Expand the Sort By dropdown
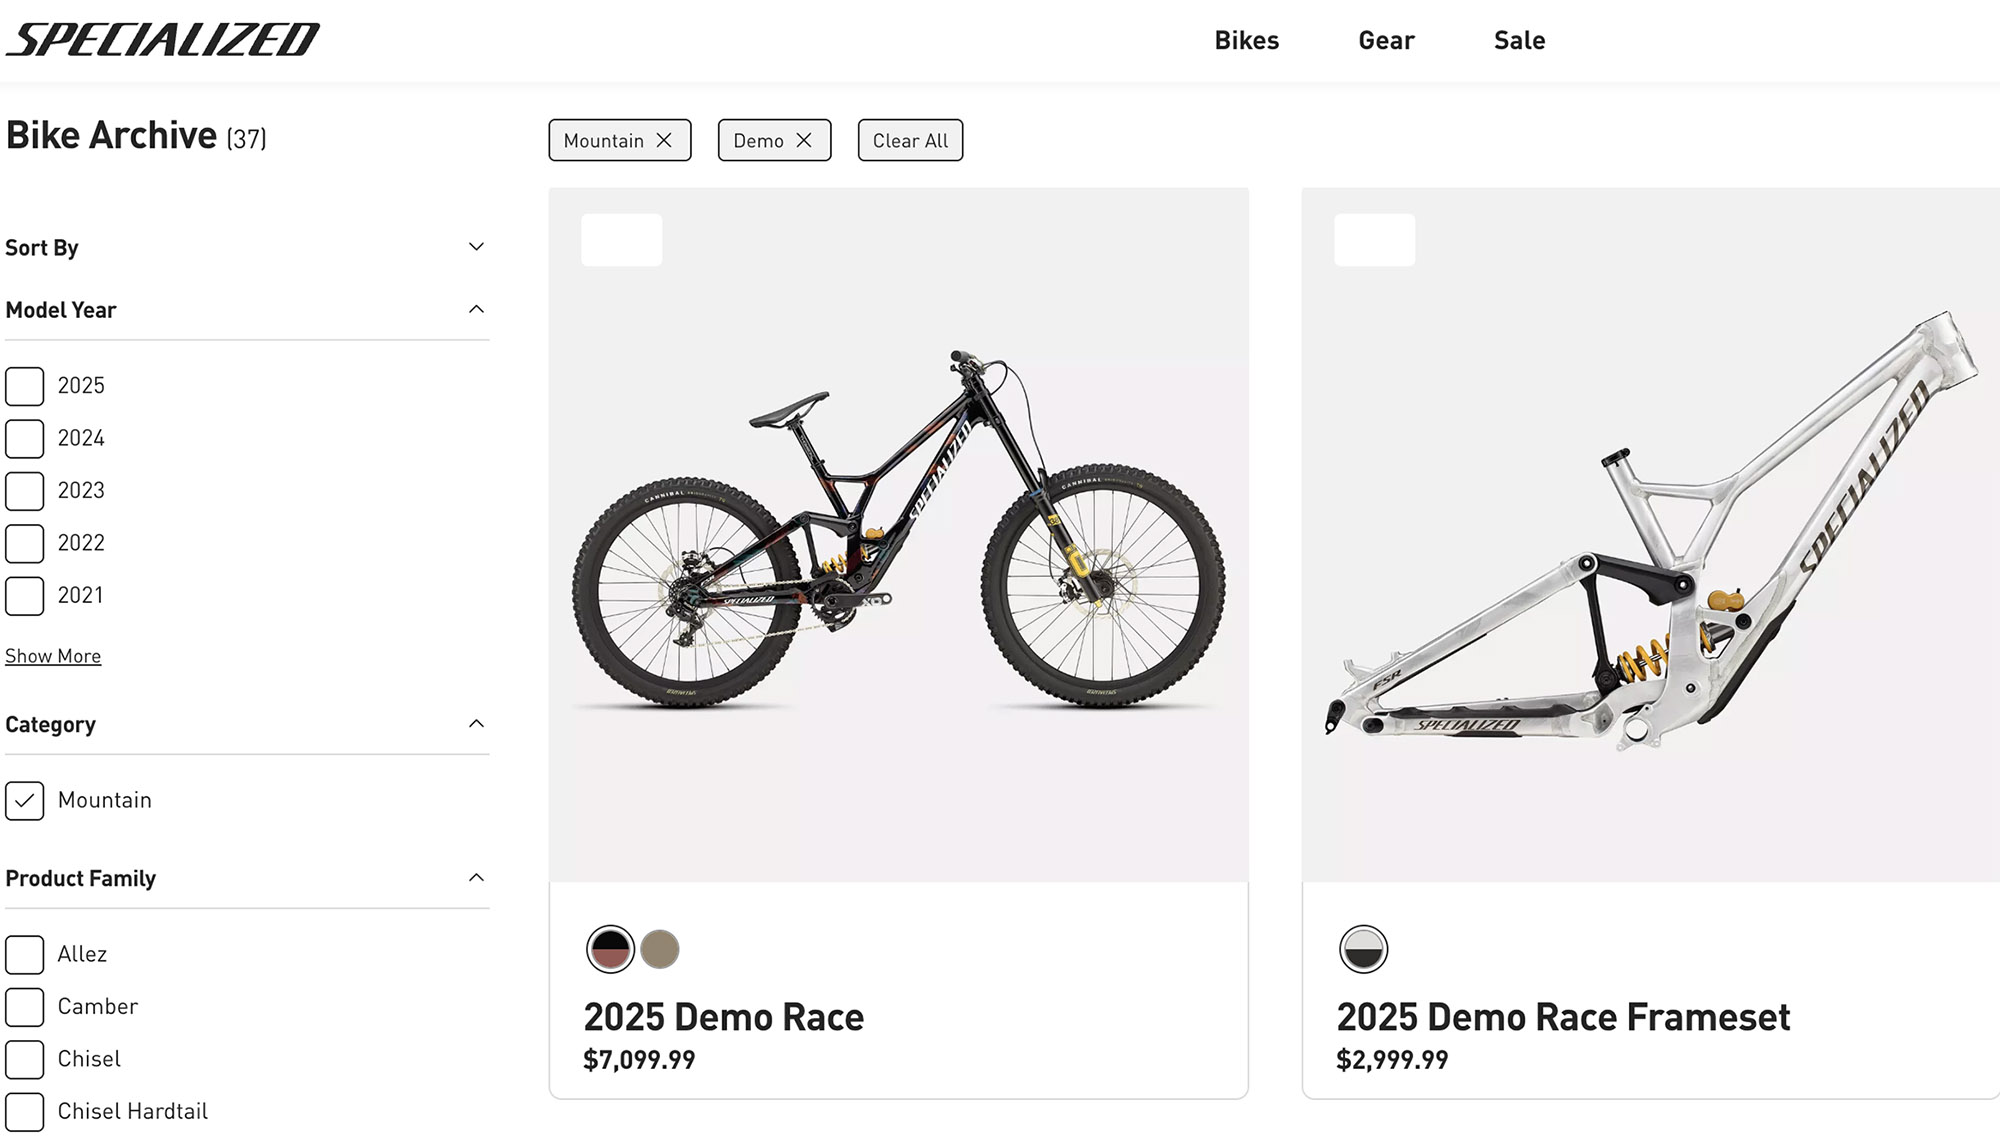 click(476, 247)
